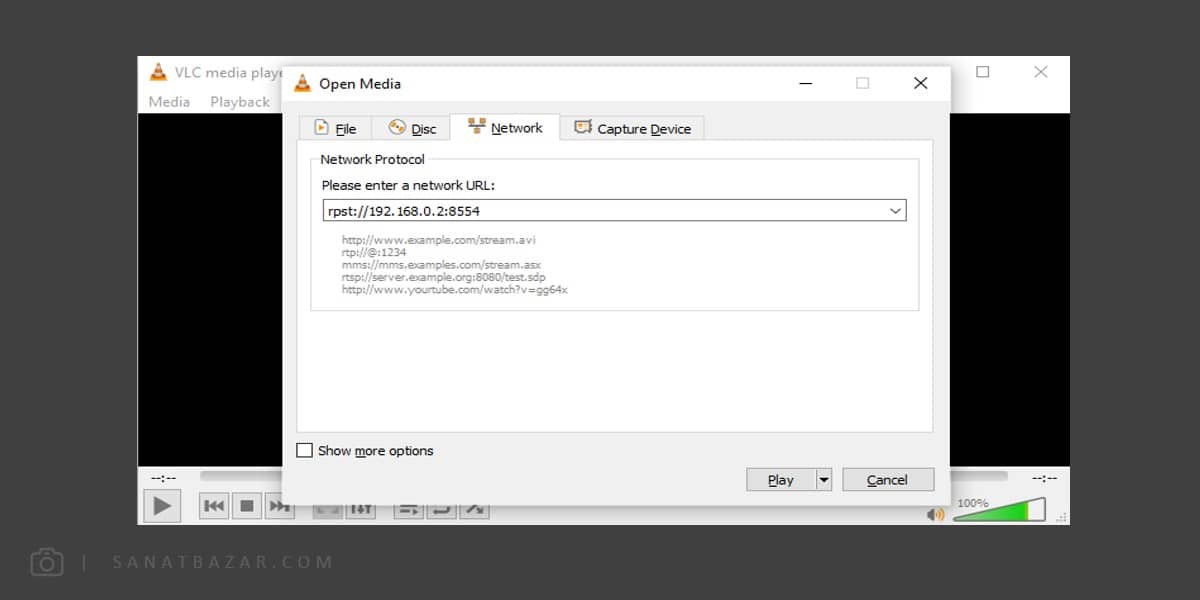Minimize the Open Media dialog
This screenshot has height=600, width=1200.
(x=806, y=83)
